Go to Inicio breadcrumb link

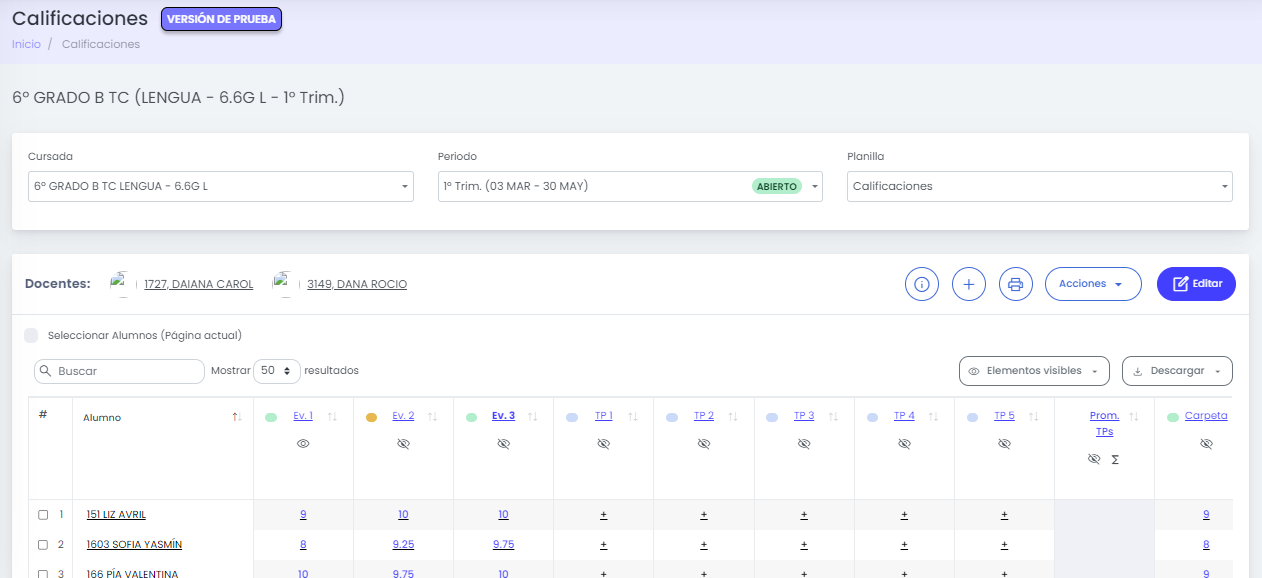[x=26, y=44]
